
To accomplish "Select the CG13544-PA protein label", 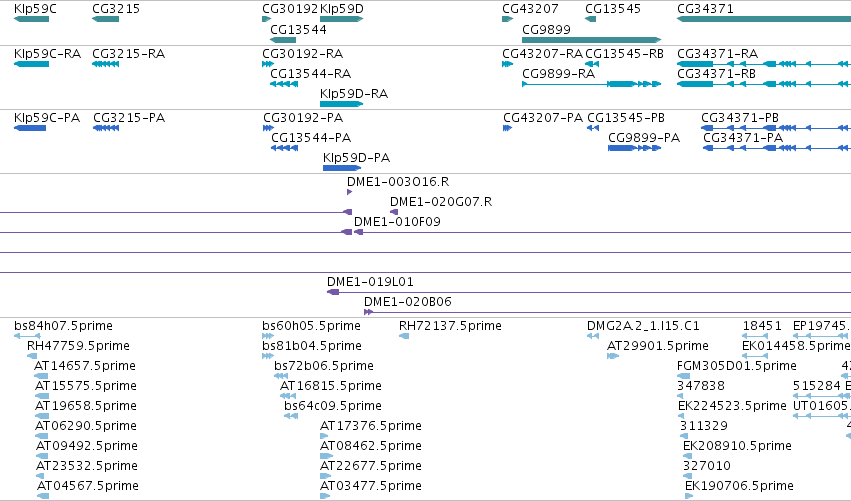I will click(x=311, y=138).
